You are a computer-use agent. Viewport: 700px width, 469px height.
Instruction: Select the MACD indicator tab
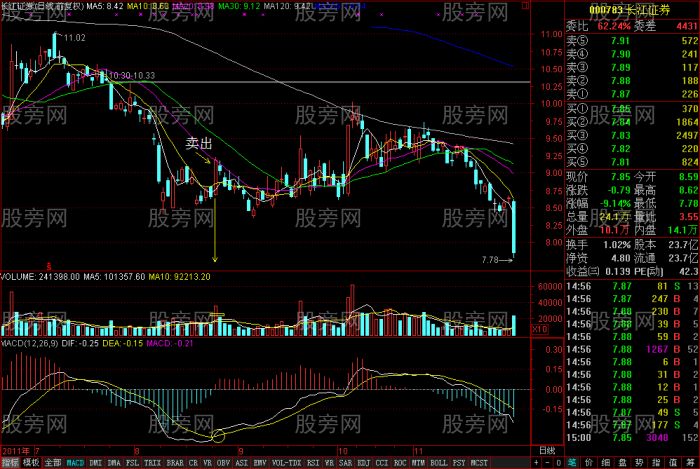point(75,463)
